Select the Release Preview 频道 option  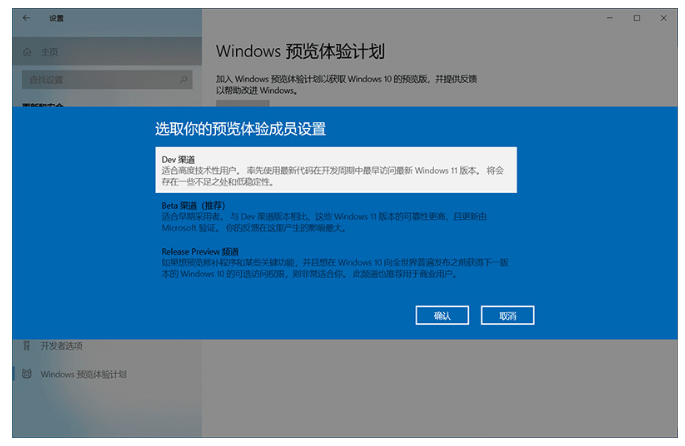200,250
